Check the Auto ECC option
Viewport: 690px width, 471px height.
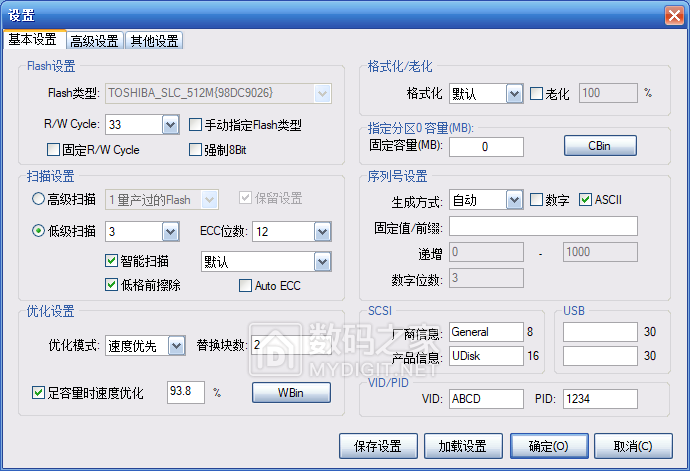click(x=246, y=286)
